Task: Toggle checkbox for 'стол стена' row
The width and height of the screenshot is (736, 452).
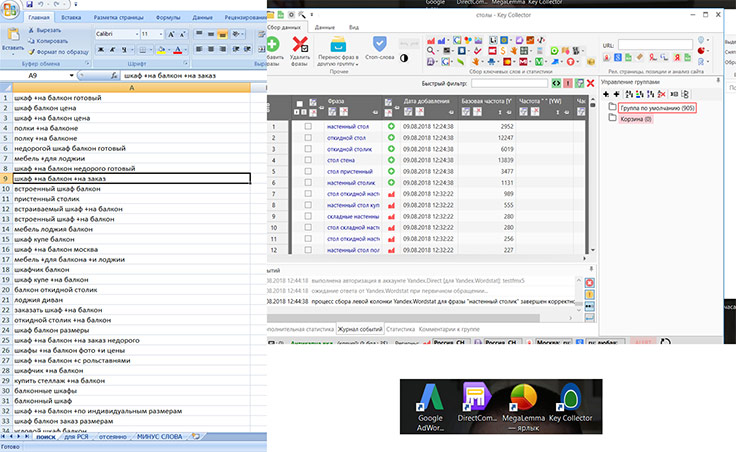Action: (308, 161)
